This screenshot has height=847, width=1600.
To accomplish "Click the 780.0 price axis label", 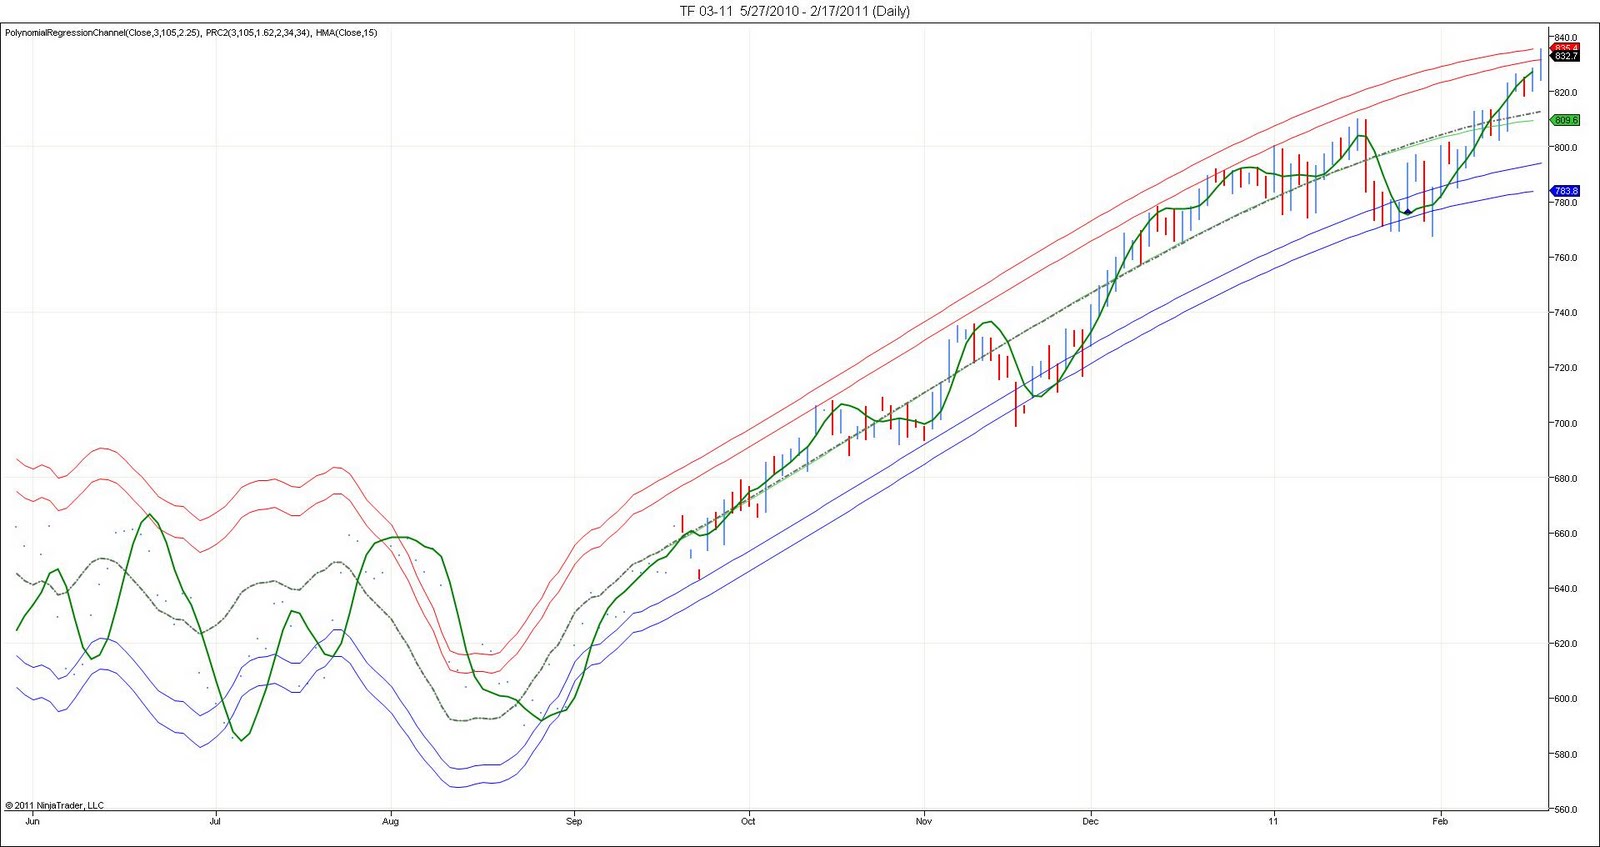I will click(1566, 203).
